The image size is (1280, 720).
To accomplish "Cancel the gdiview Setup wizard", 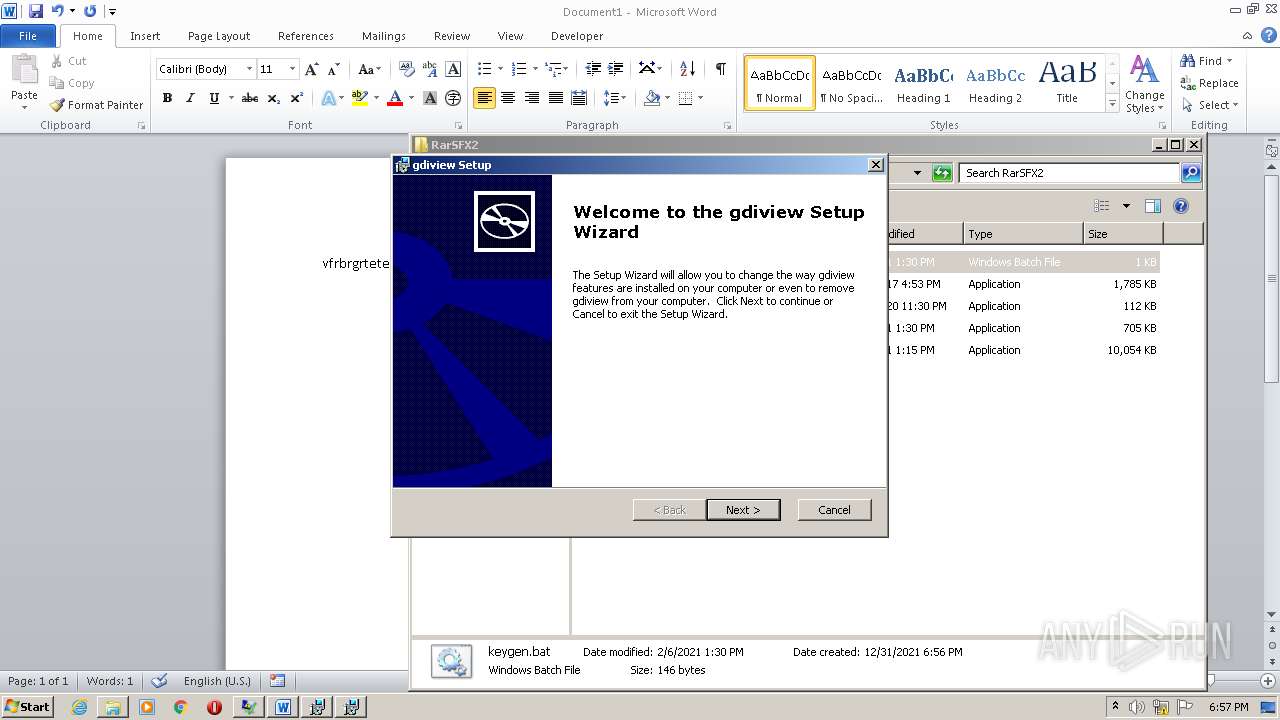I will (834, 510).
